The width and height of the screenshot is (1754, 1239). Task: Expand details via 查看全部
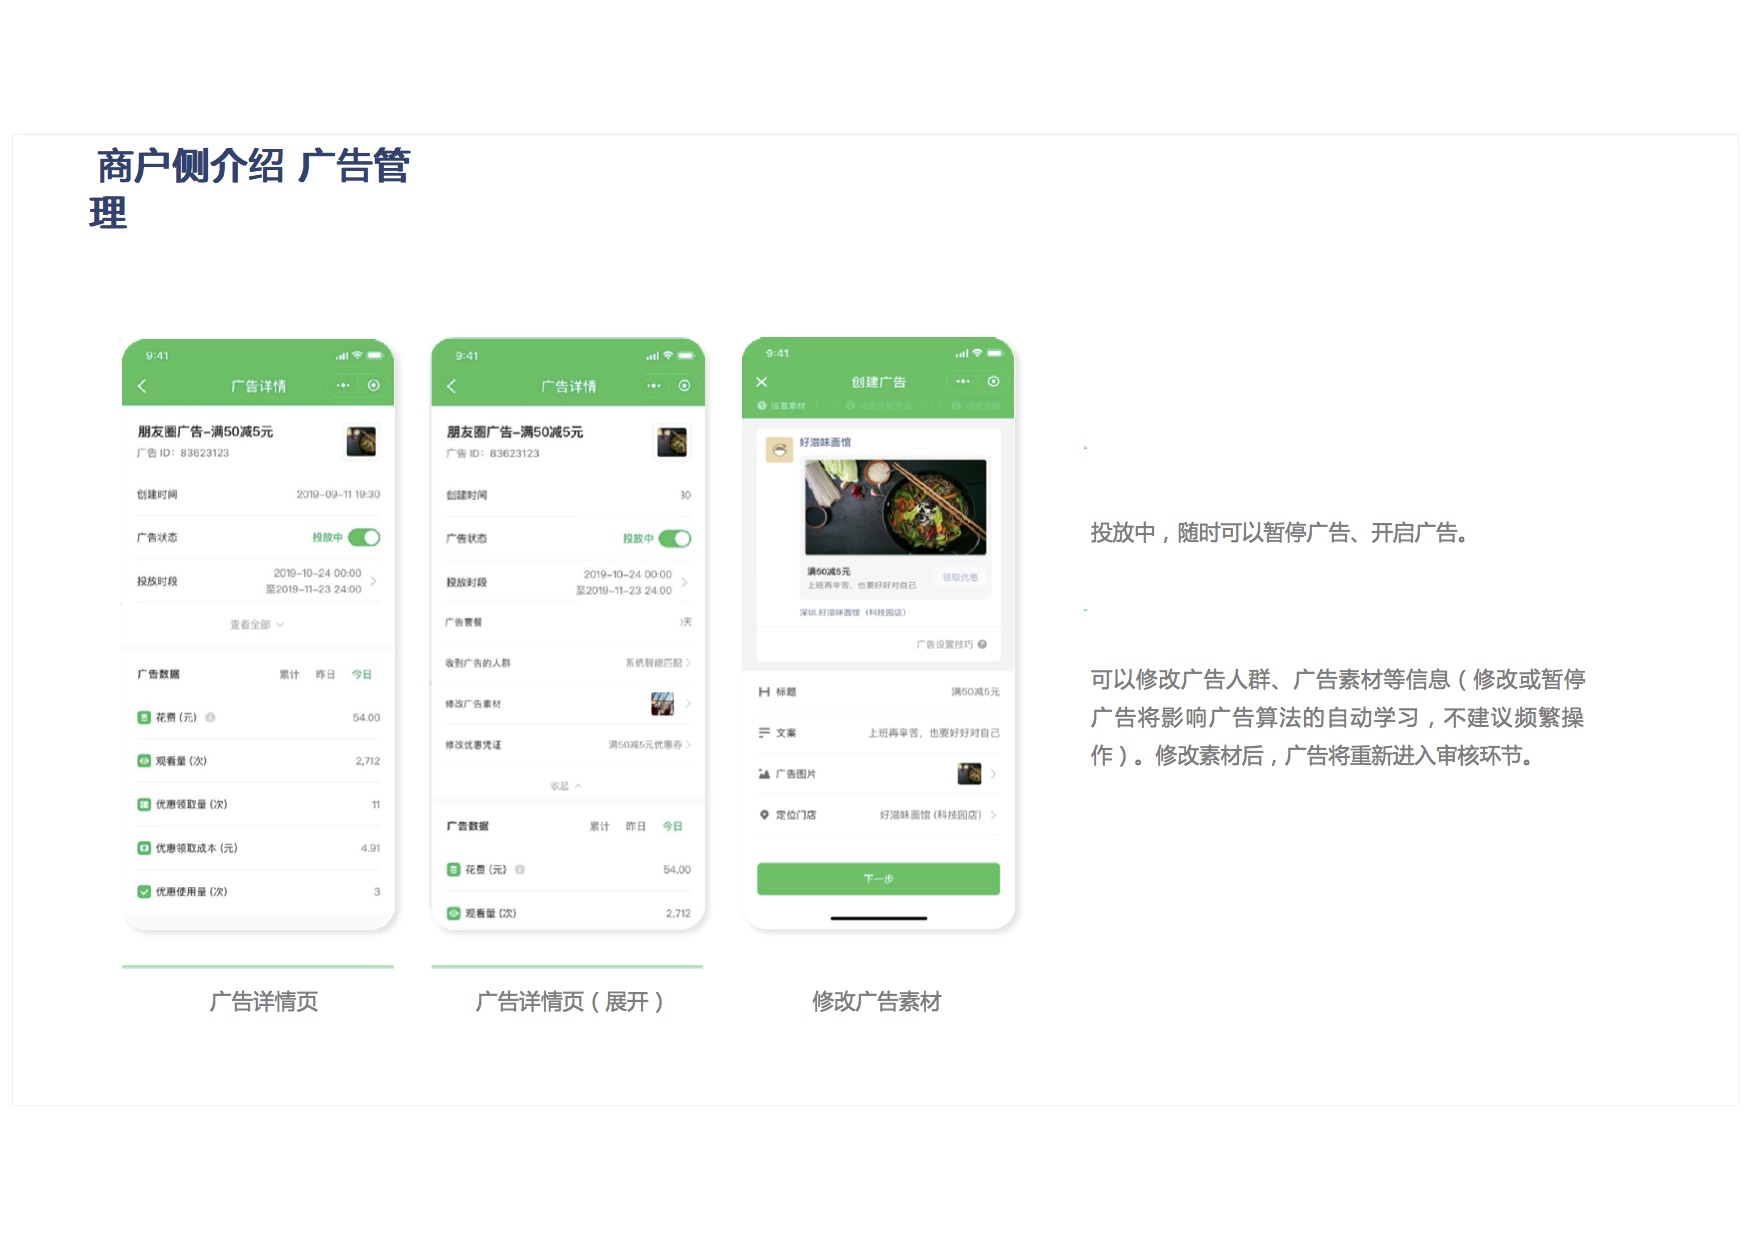pos(257,625)
